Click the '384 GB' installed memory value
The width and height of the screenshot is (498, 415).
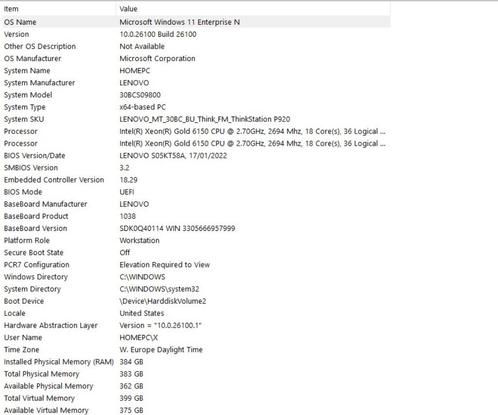131,362
